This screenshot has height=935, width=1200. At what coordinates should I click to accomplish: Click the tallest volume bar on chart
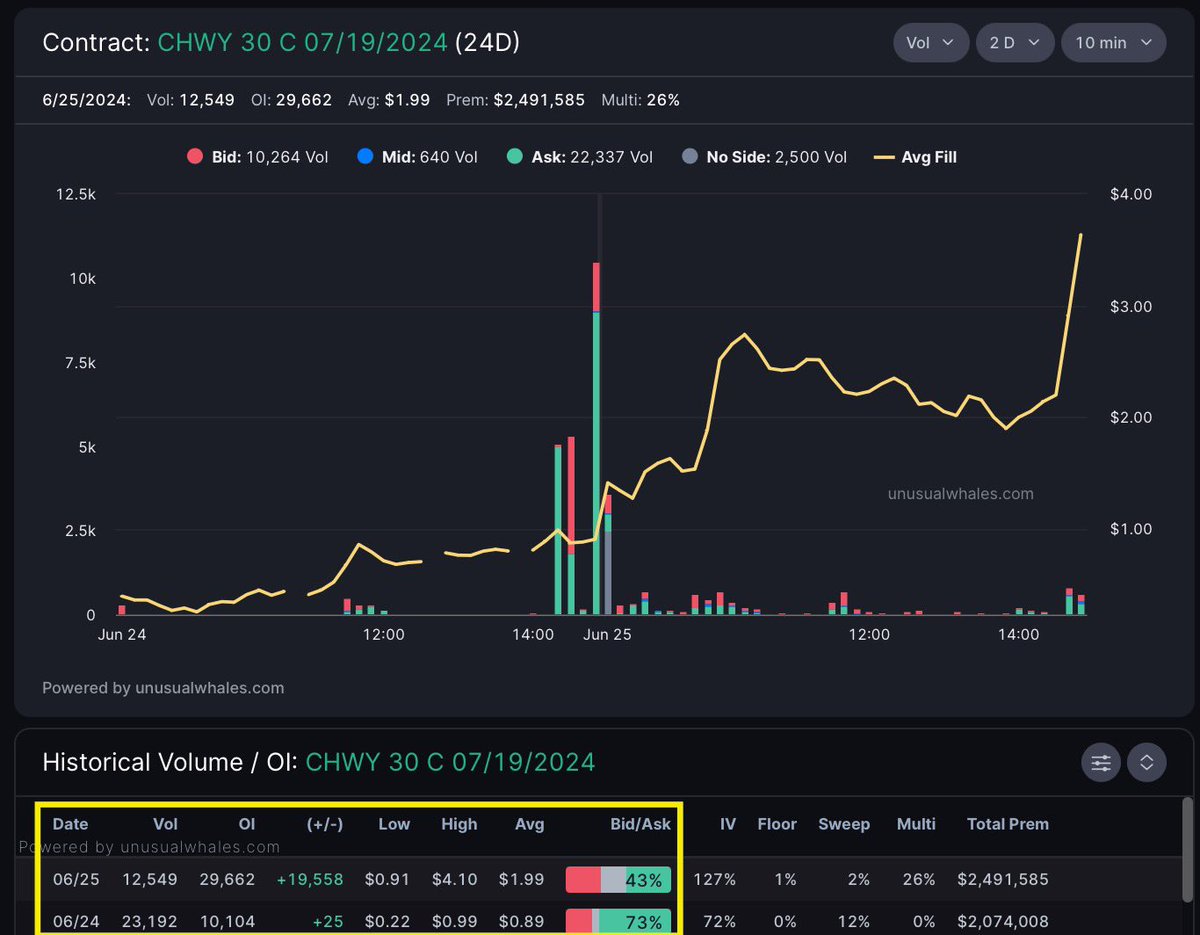(x=596, y=438)
